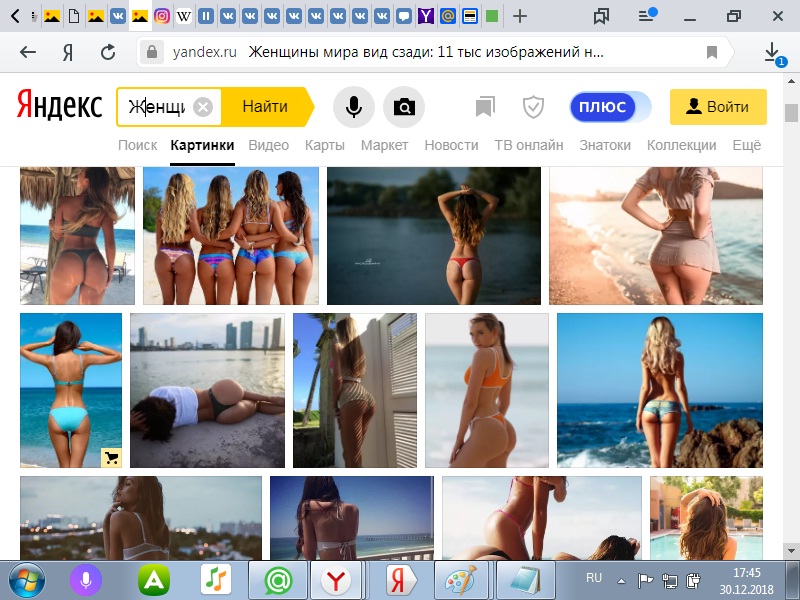
Task: Switch to the Wikipedia tab
Action: 184,16
